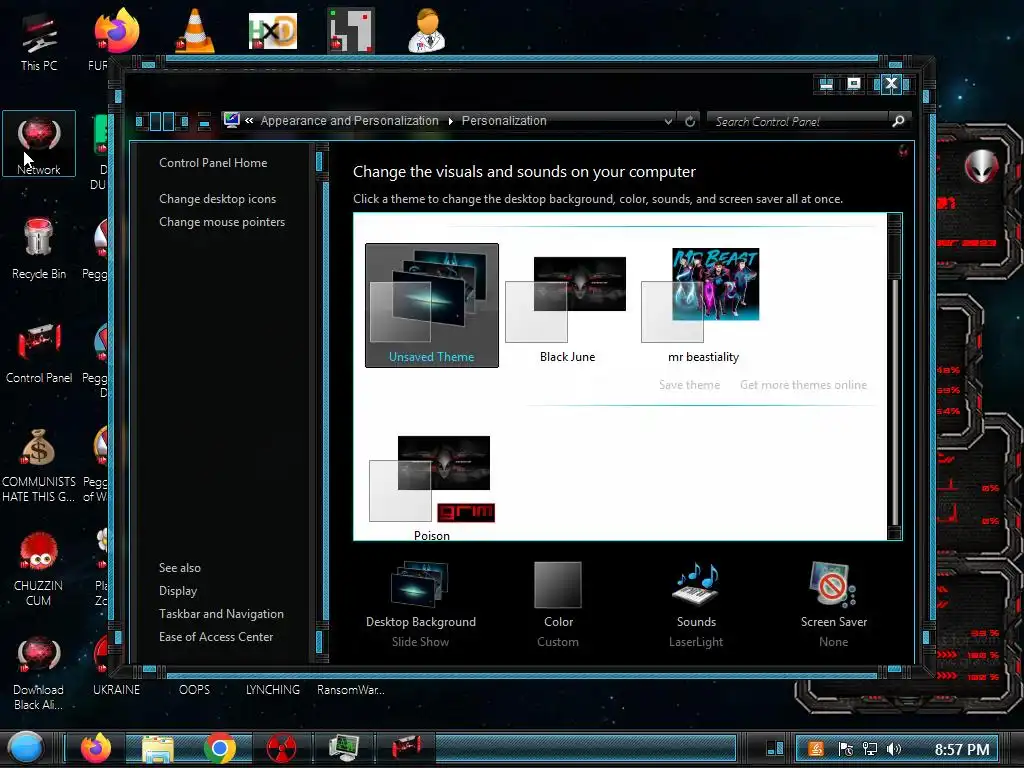This screenshot has width=1024, height=768.
Task: Go to Control Panel Home
Action: pyautogui.click(x=213, y=163)
